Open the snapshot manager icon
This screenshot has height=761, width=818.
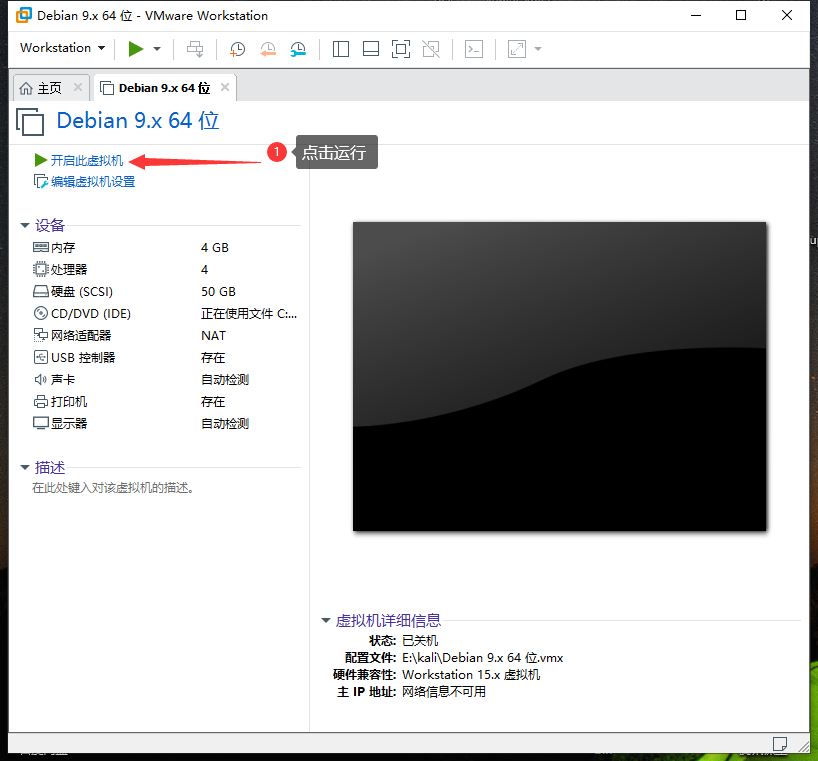298,49
